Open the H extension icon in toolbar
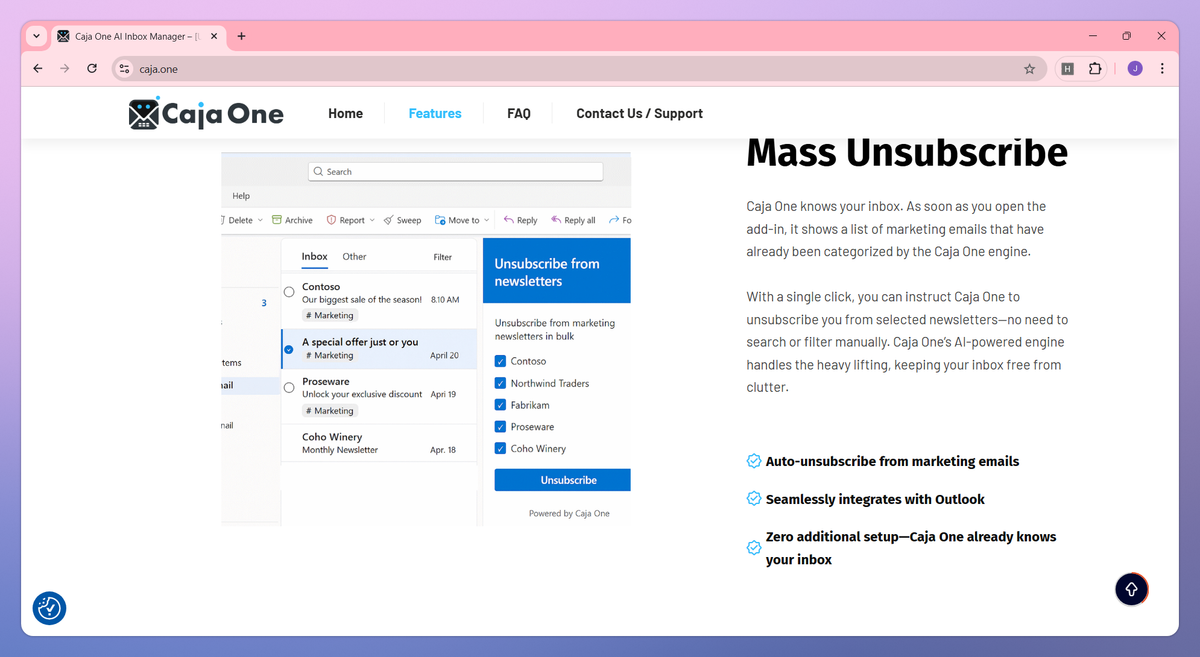 [1067, 69]
